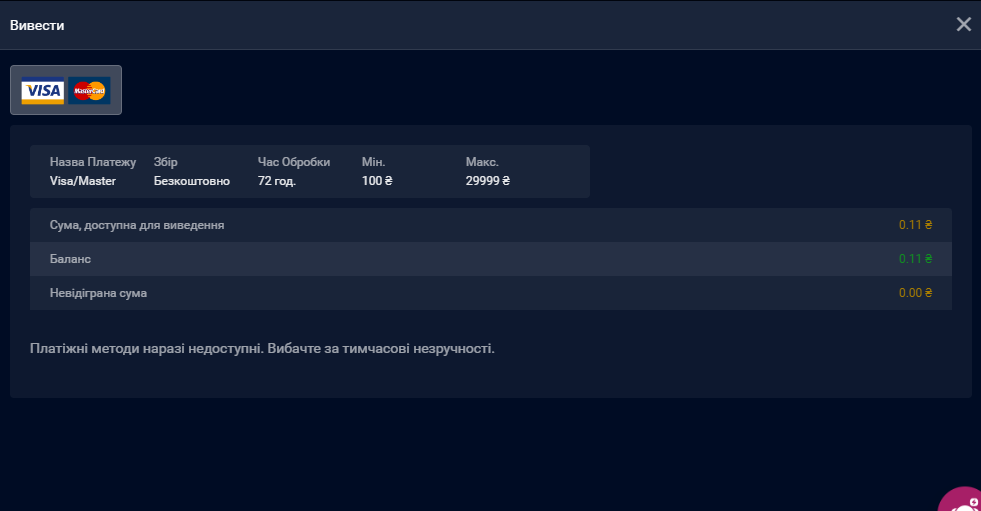Viewport: 981px width, 511px height.
Task: Click the maximum amount 29999 ₴
Action: pyautogui.click(x=488, y=181)
